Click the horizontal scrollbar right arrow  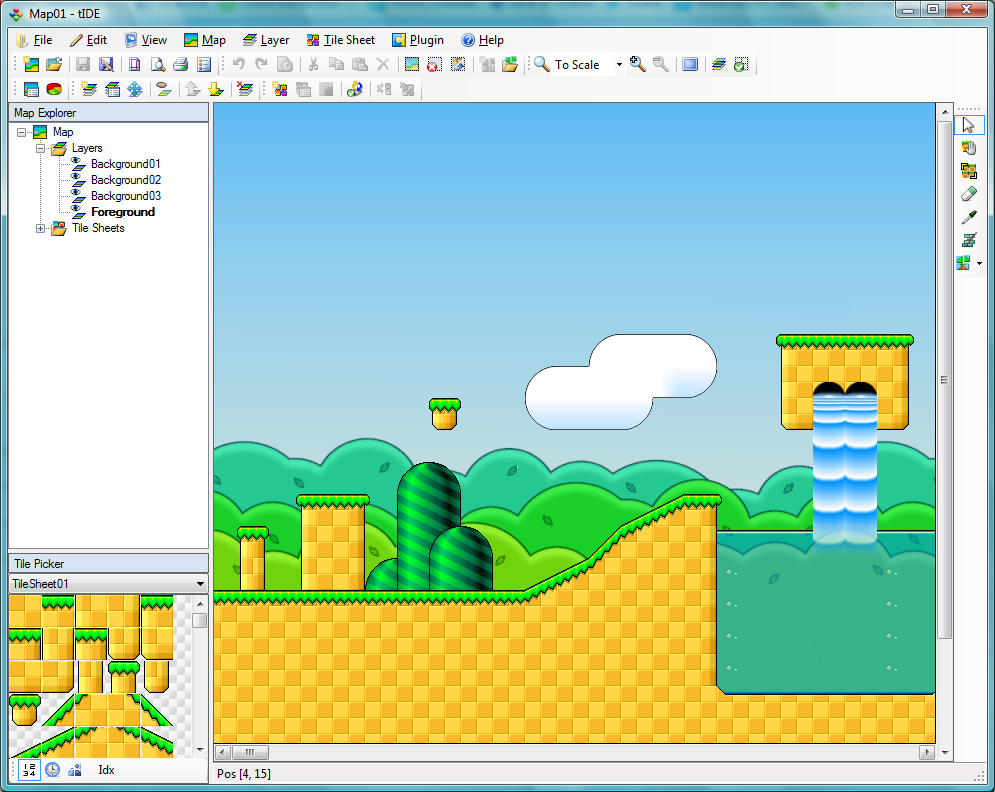(928, 752)
